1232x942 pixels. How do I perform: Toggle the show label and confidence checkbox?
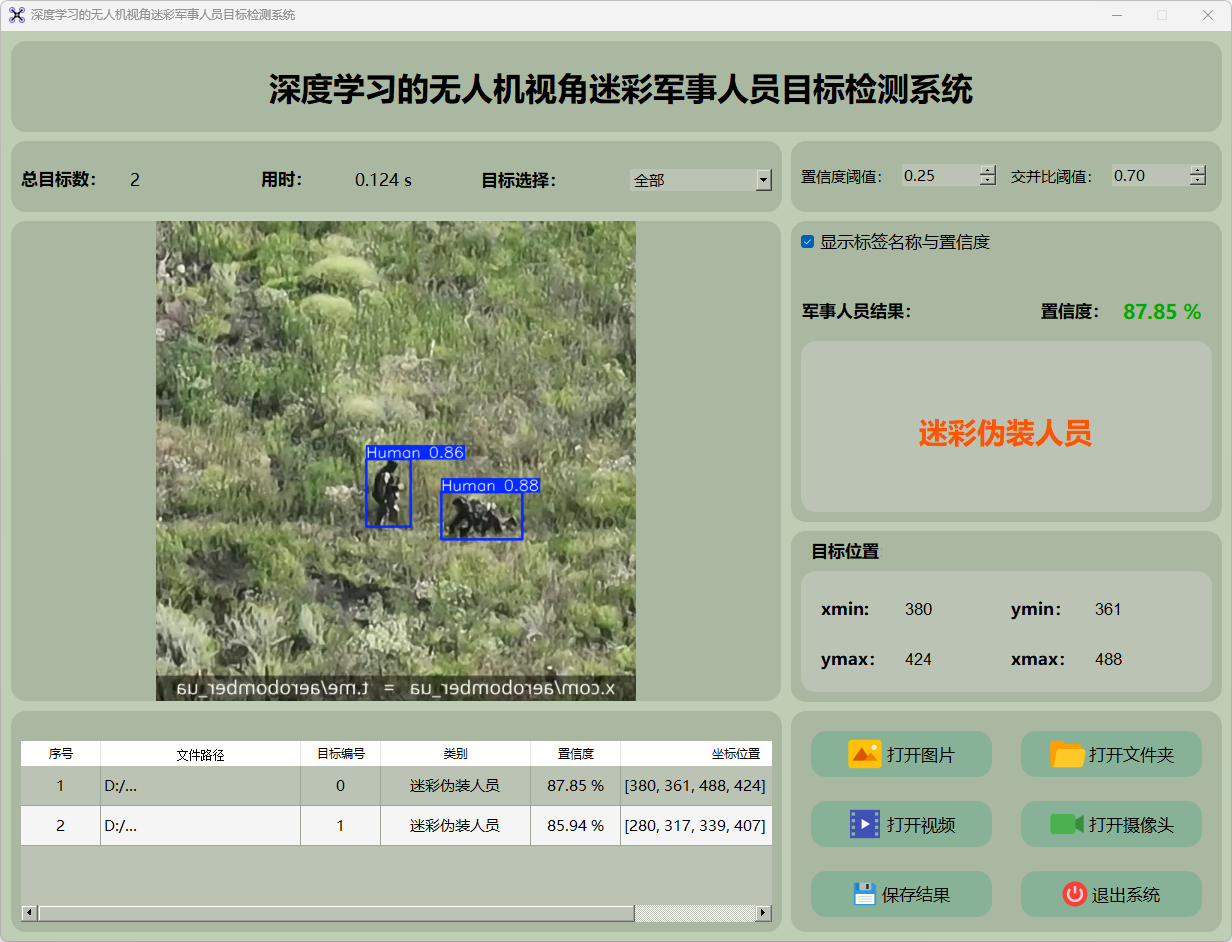[808, 242]
